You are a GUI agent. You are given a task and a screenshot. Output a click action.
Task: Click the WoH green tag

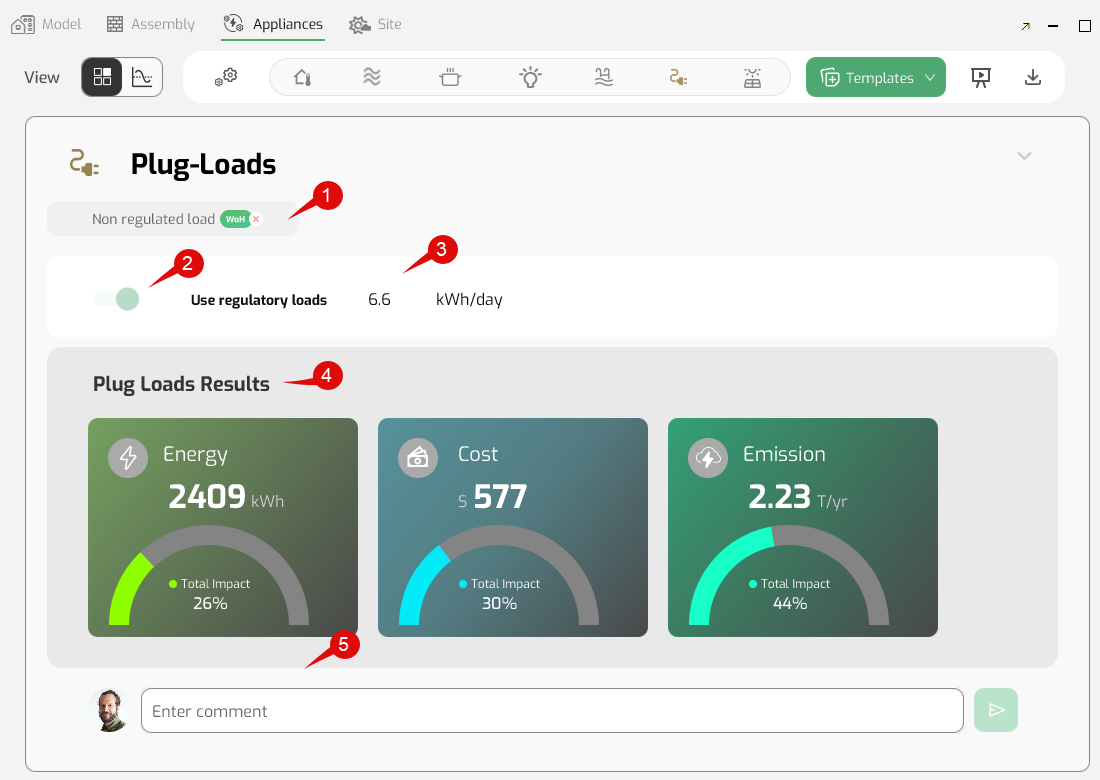(236, 219)
